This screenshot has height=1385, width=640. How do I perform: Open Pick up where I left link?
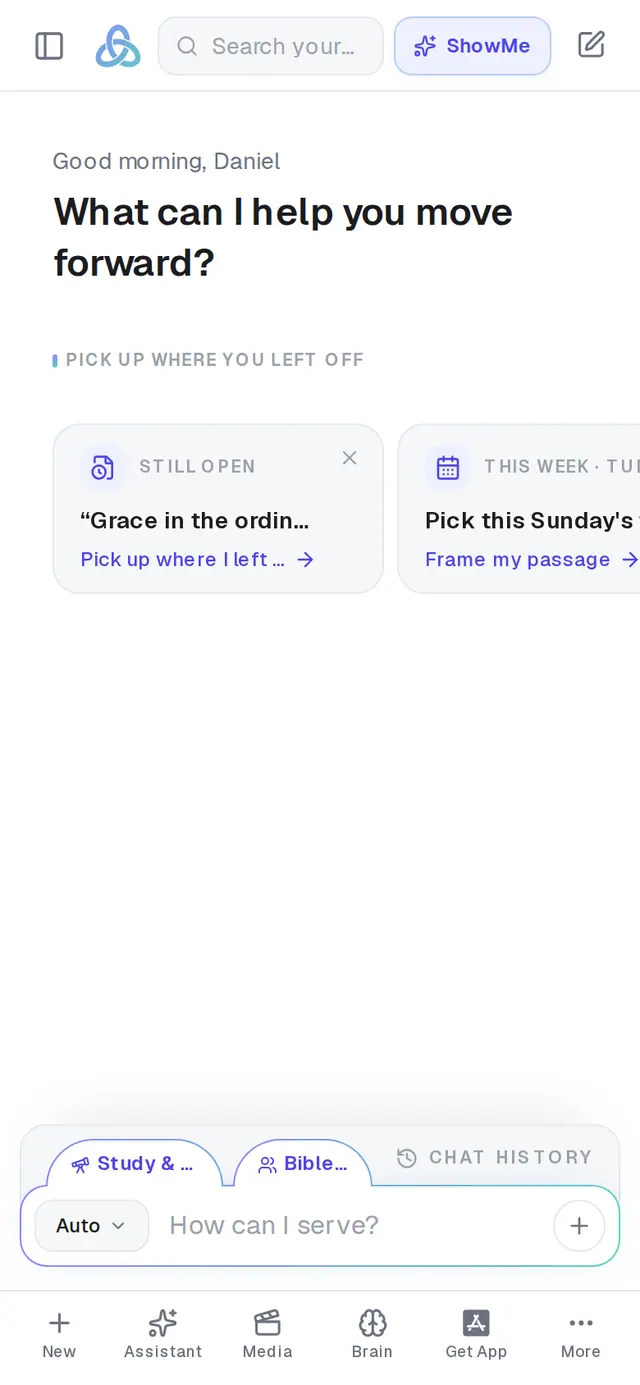(x=197, y=559)
